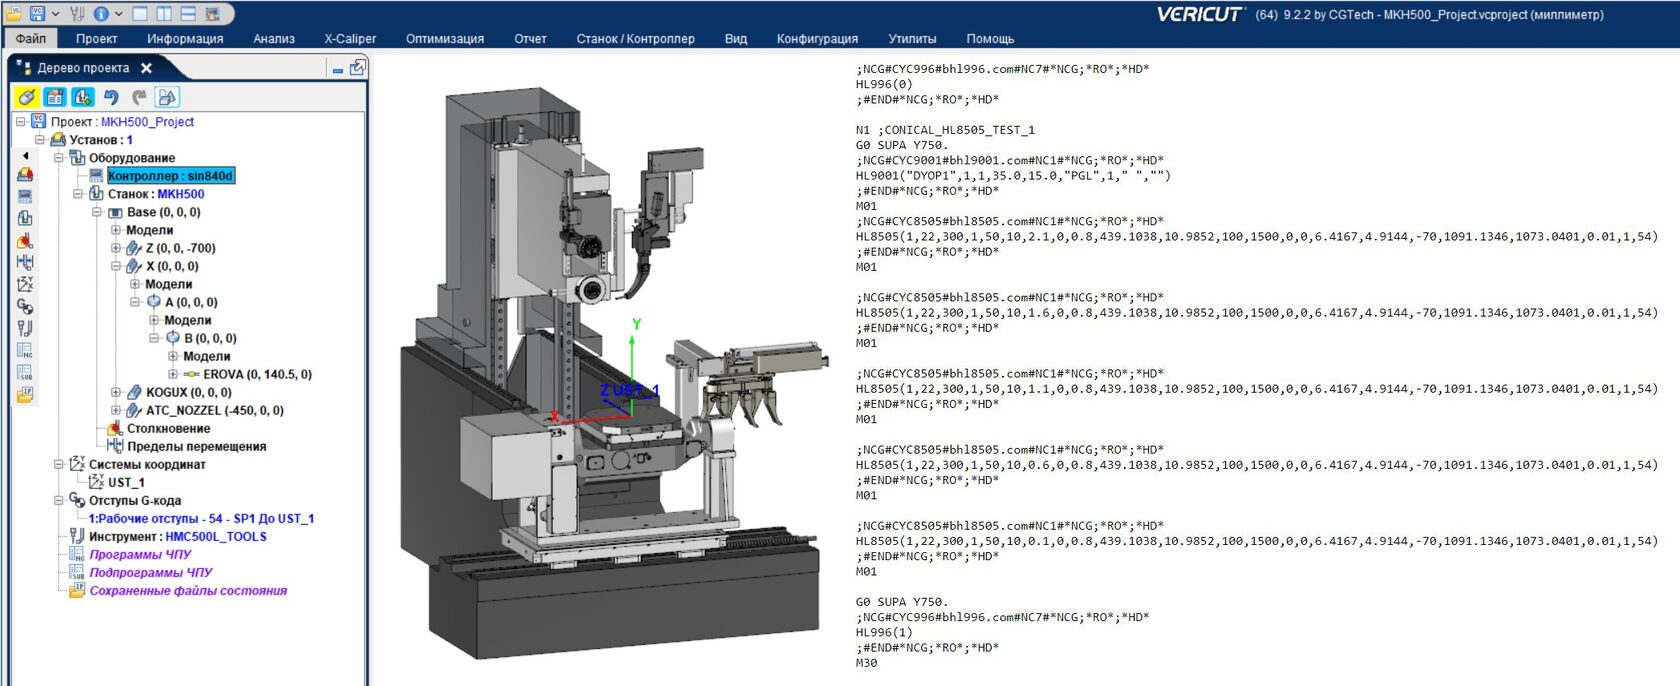
Task: Switch to two-column view layout
Action: tap(163, 14)
